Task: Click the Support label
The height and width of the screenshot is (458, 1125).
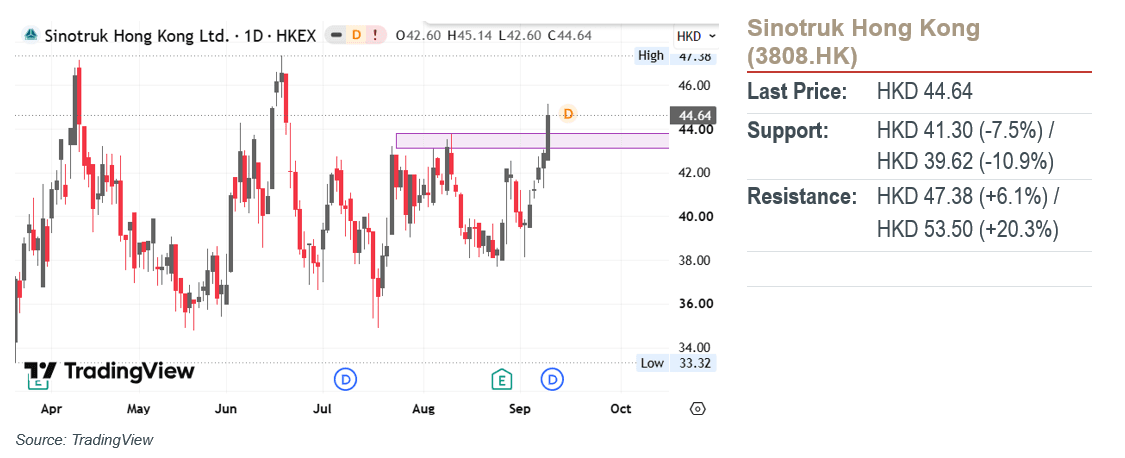Action: (x=788, y=131)
